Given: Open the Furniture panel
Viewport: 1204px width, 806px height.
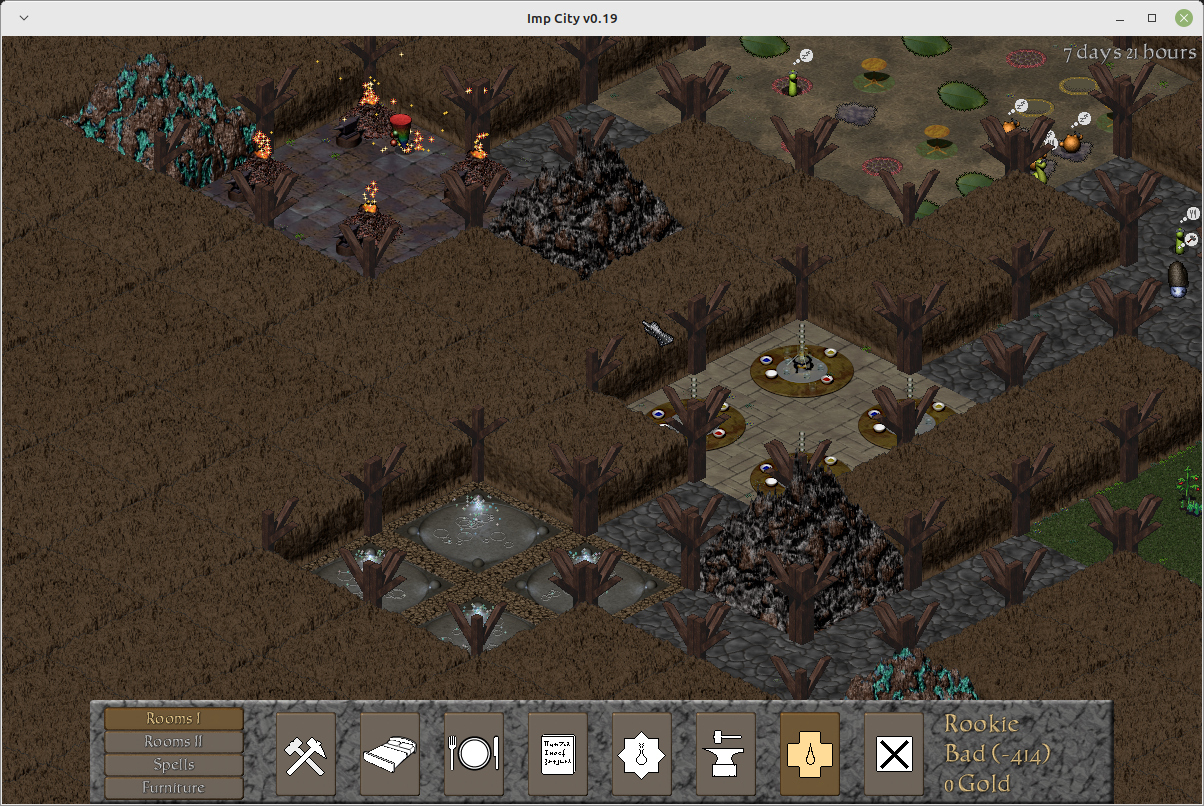Looking at the screenshot, I should tap(172, 785).
